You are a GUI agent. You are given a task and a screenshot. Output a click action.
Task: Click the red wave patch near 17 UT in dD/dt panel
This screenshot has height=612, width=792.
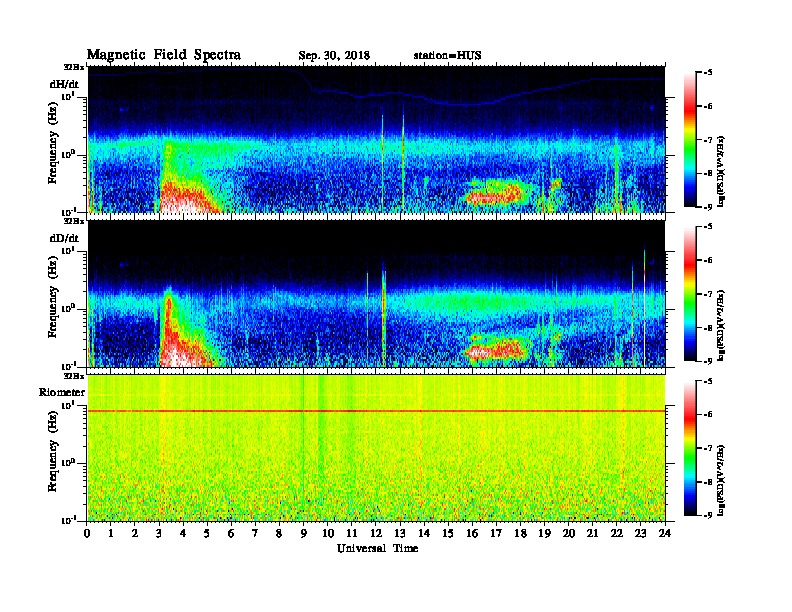pos(494,349)
